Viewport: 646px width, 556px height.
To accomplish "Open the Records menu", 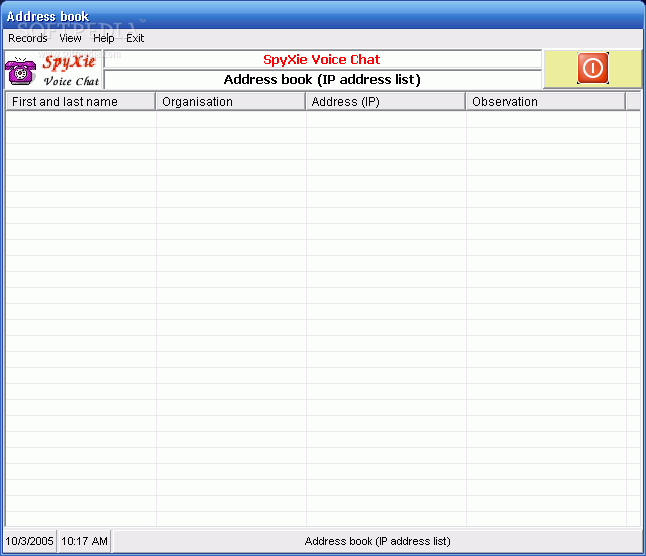I will (28, 38).
